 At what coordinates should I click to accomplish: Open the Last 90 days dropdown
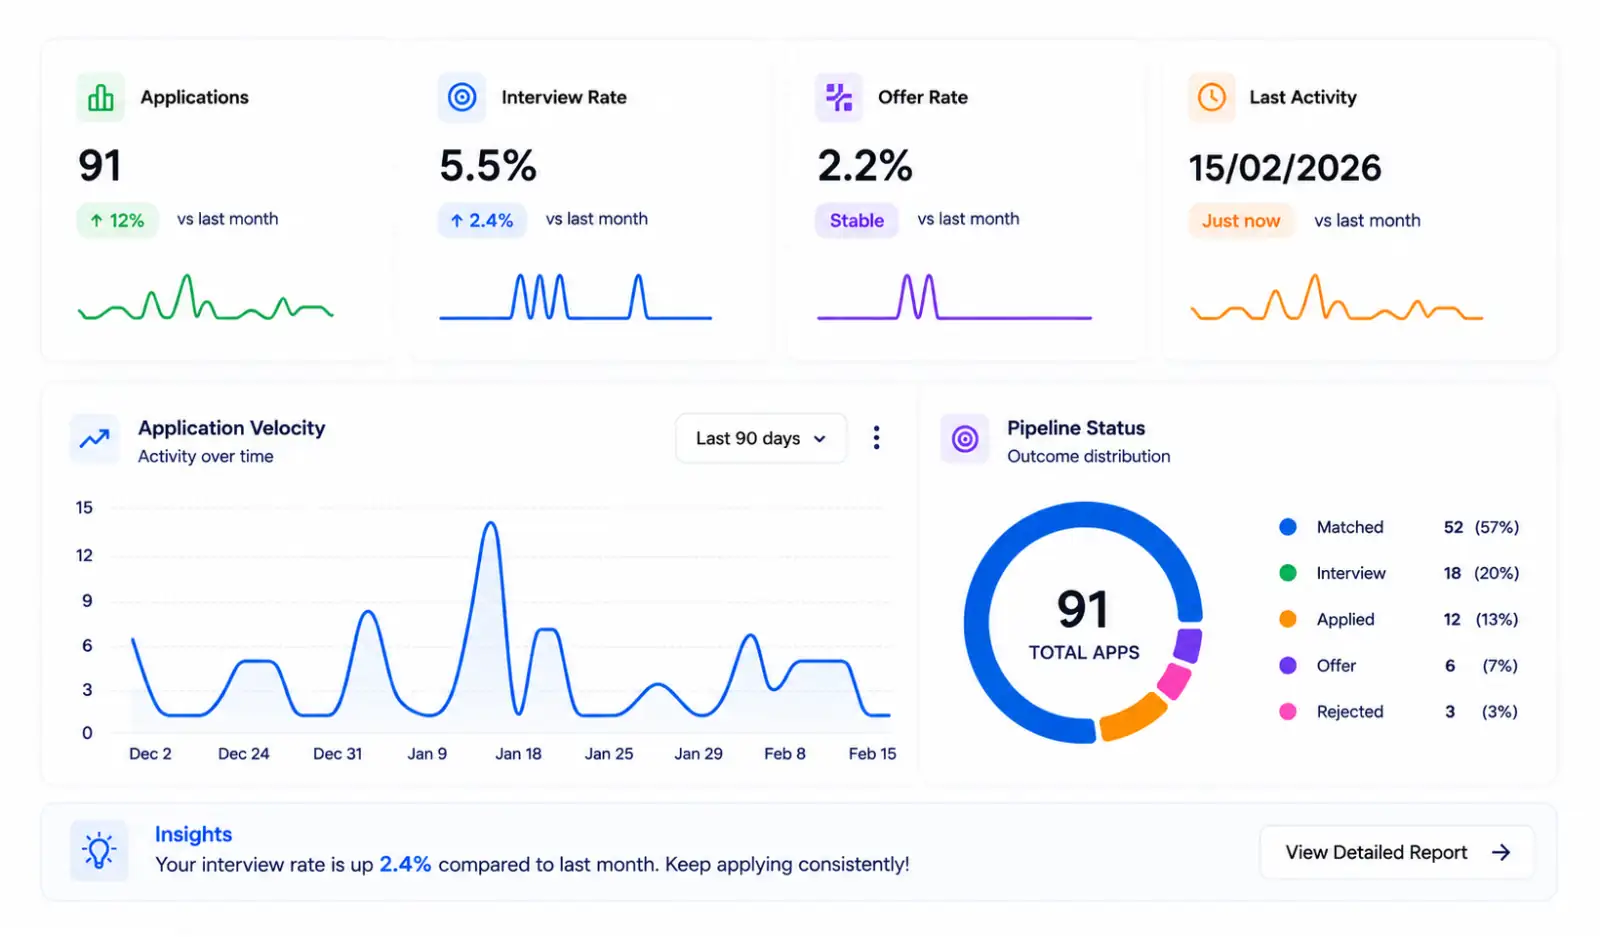(x=761, y=438)
